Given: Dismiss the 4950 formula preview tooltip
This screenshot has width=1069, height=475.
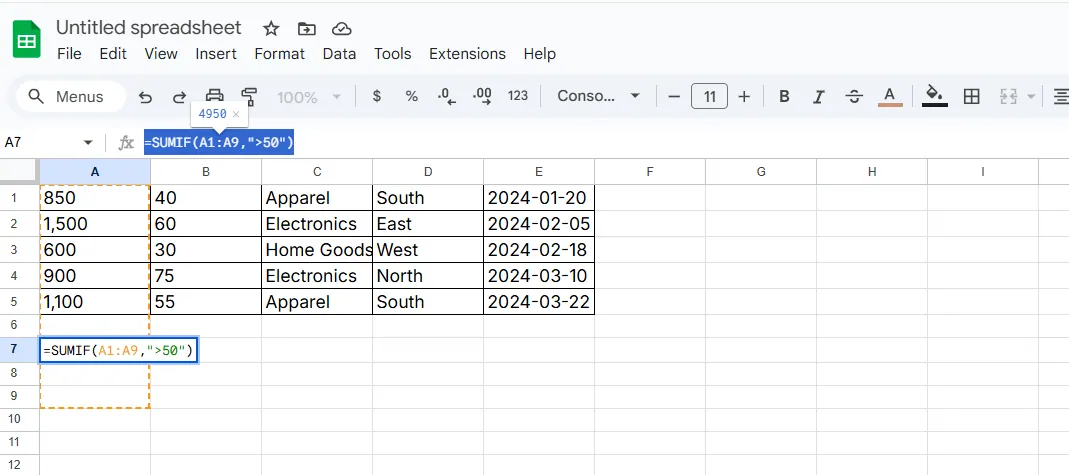Looking at the screenshot, I should pyautogui.click(x=236, y=115).
